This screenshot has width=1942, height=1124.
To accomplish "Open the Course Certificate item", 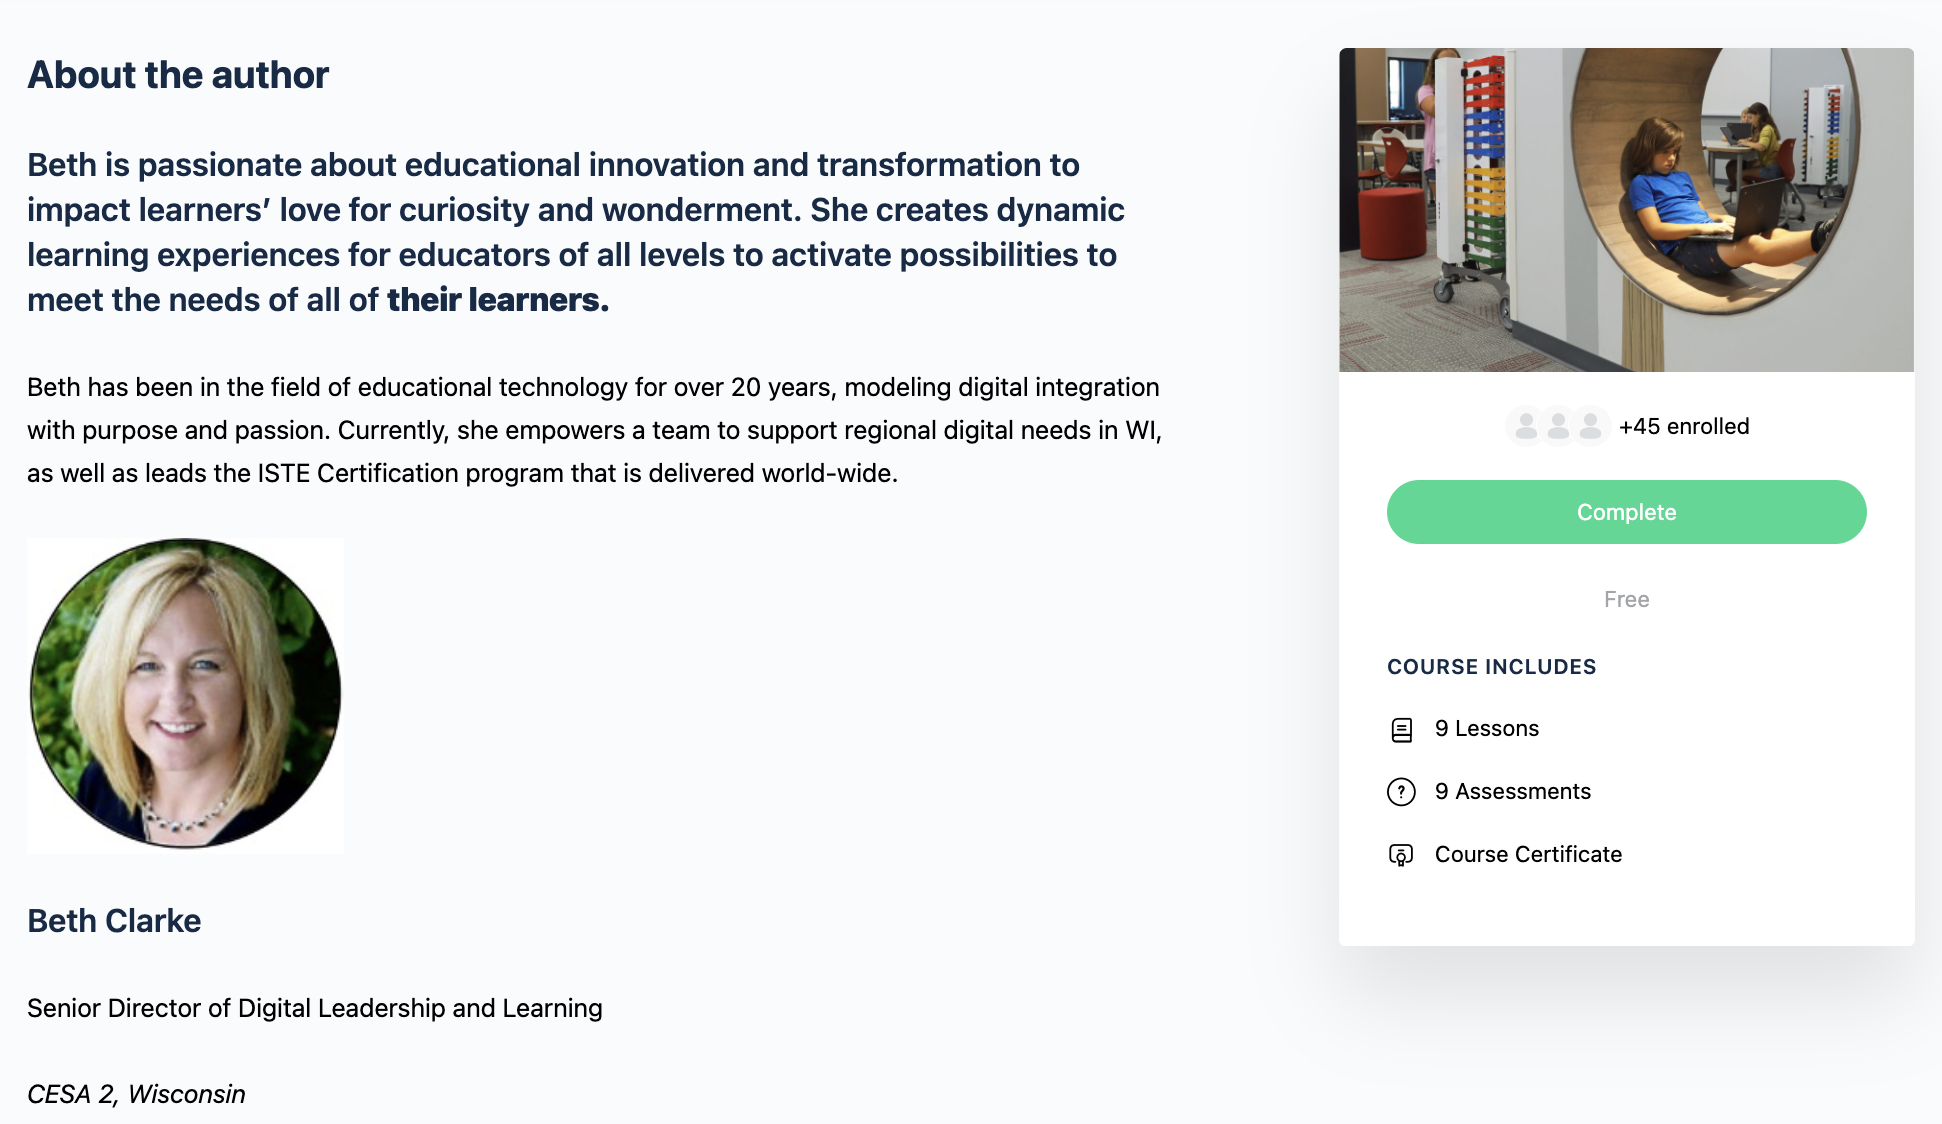I will (x=1528, y=855).
